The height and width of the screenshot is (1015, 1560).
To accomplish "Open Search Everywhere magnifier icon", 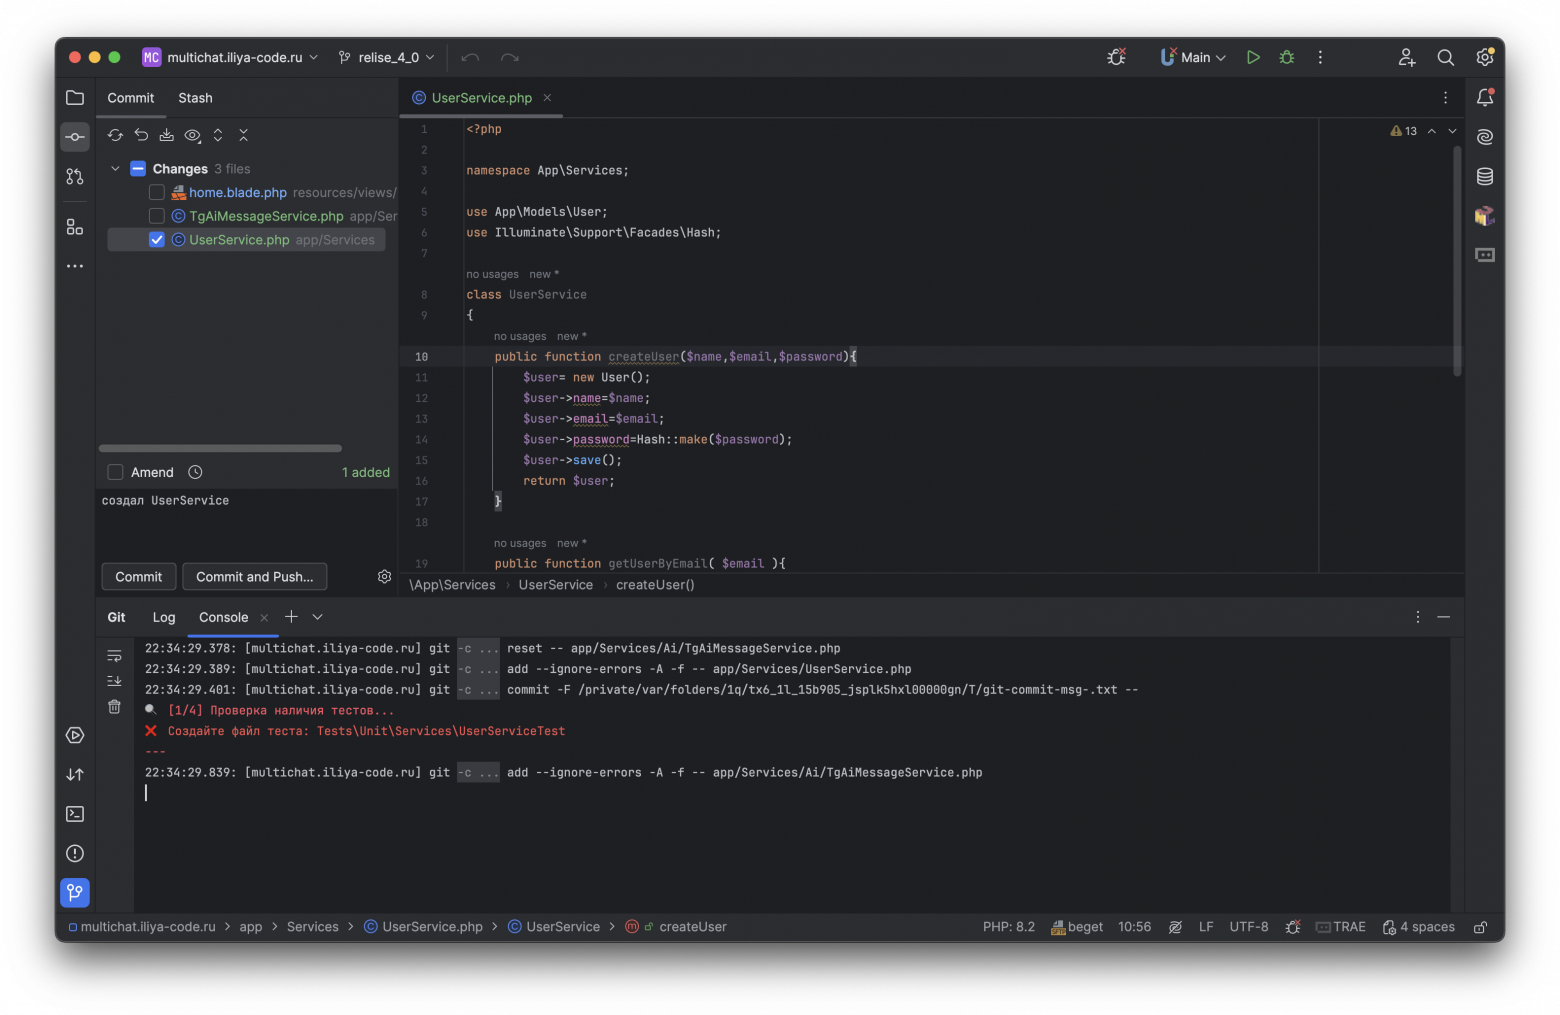I will coord(1445,58).
